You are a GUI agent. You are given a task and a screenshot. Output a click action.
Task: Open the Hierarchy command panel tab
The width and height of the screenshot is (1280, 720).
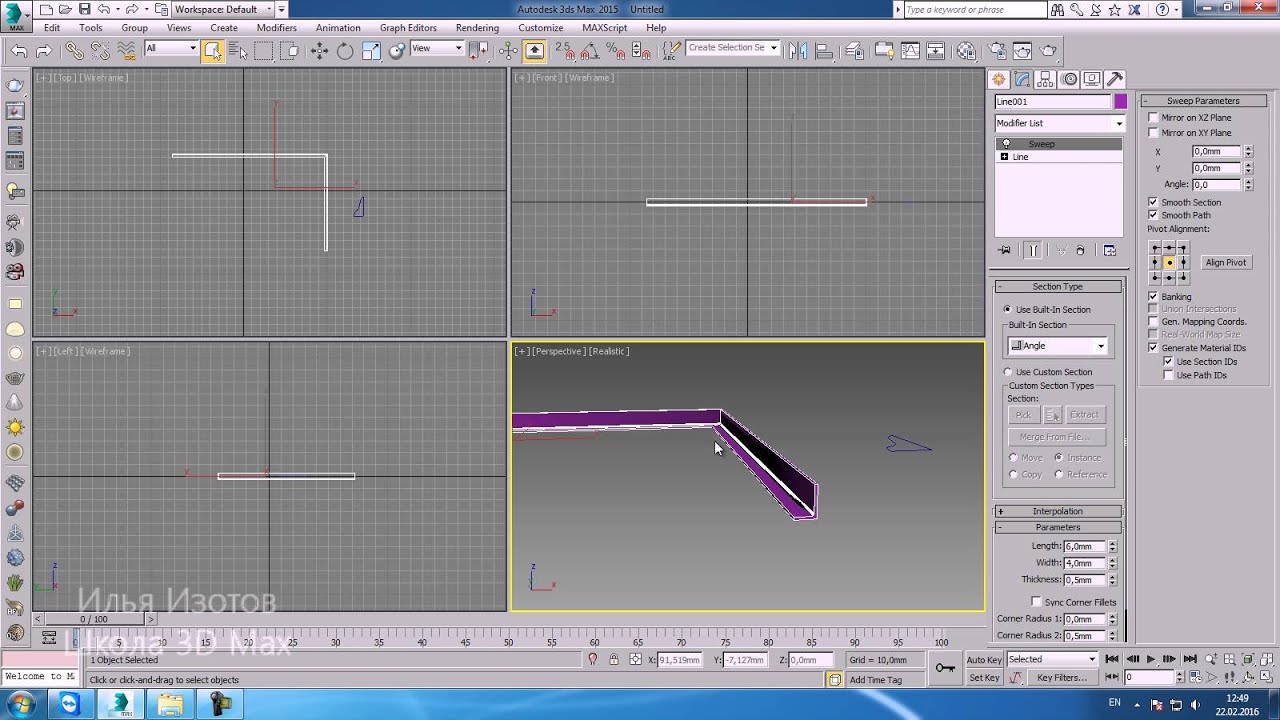pos(1045,80)
